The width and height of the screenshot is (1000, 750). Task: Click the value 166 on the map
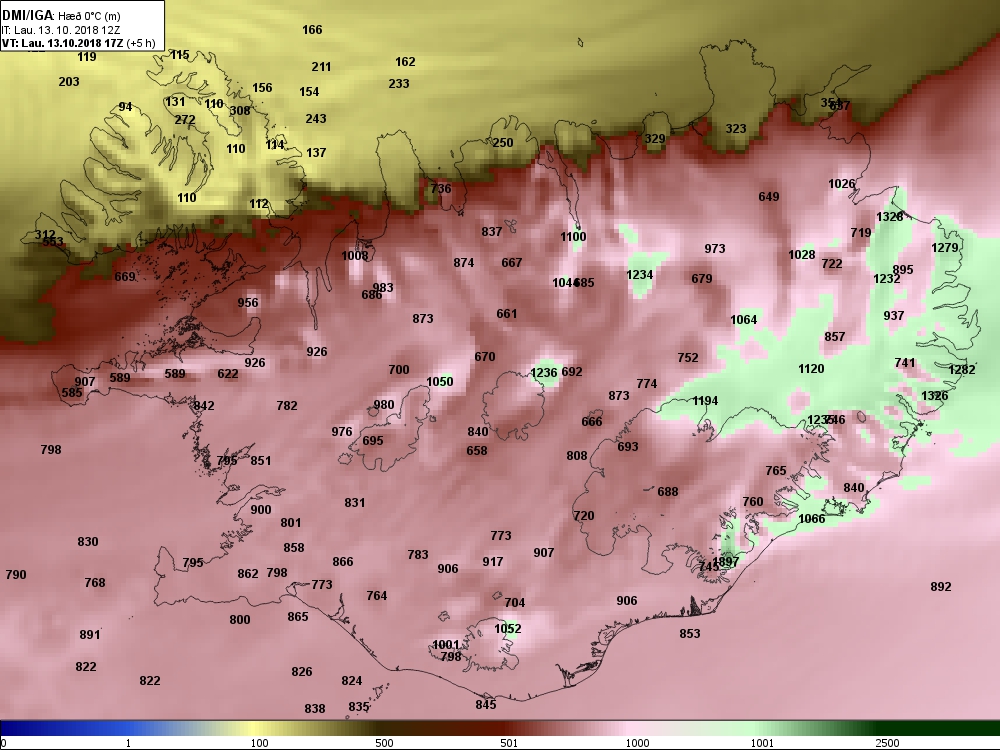pos(312,29)
